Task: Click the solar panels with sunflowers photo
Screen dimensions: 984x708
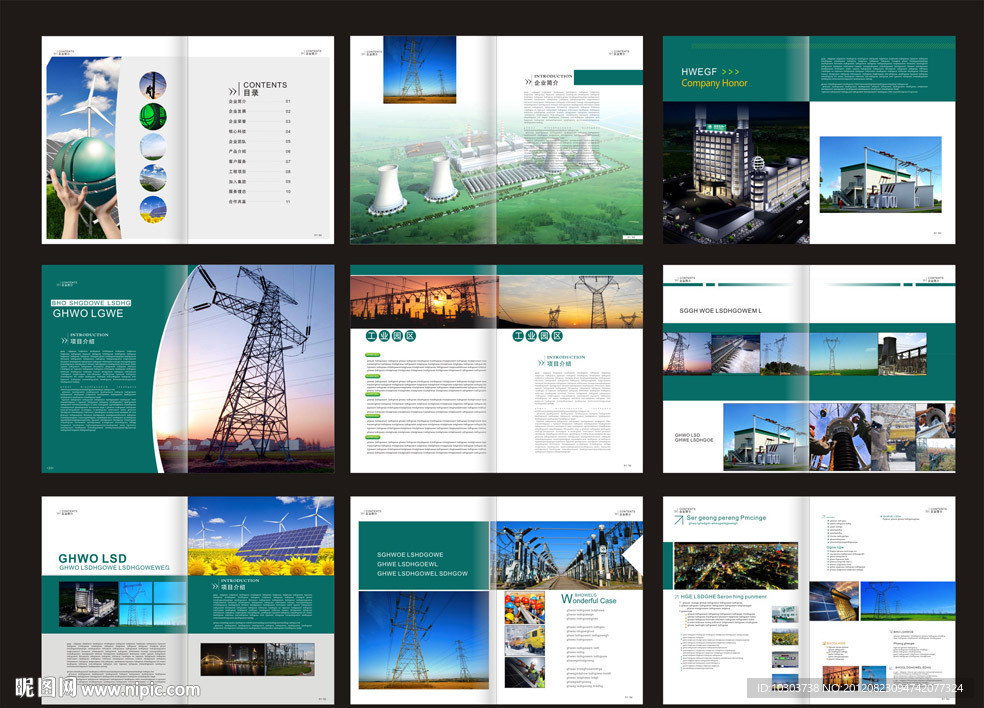Action: (260, 535)
